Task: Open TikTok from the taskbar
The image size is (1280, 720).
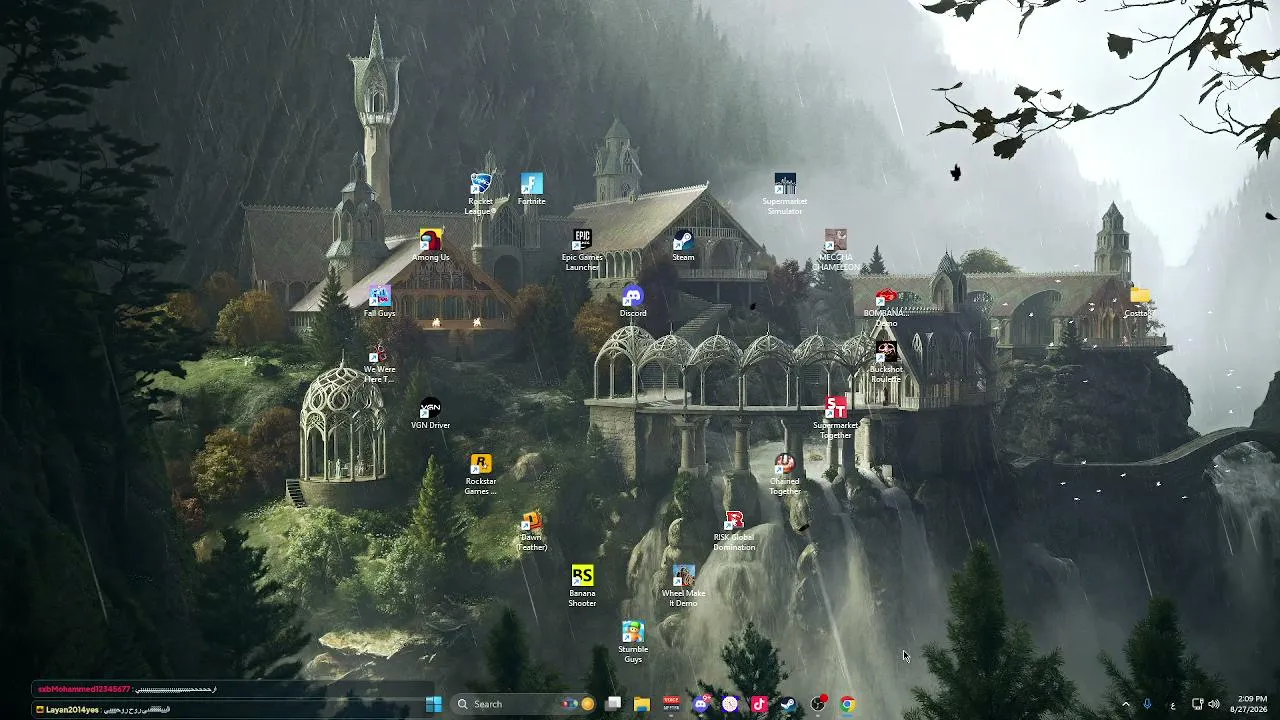Action: (759, 704)
